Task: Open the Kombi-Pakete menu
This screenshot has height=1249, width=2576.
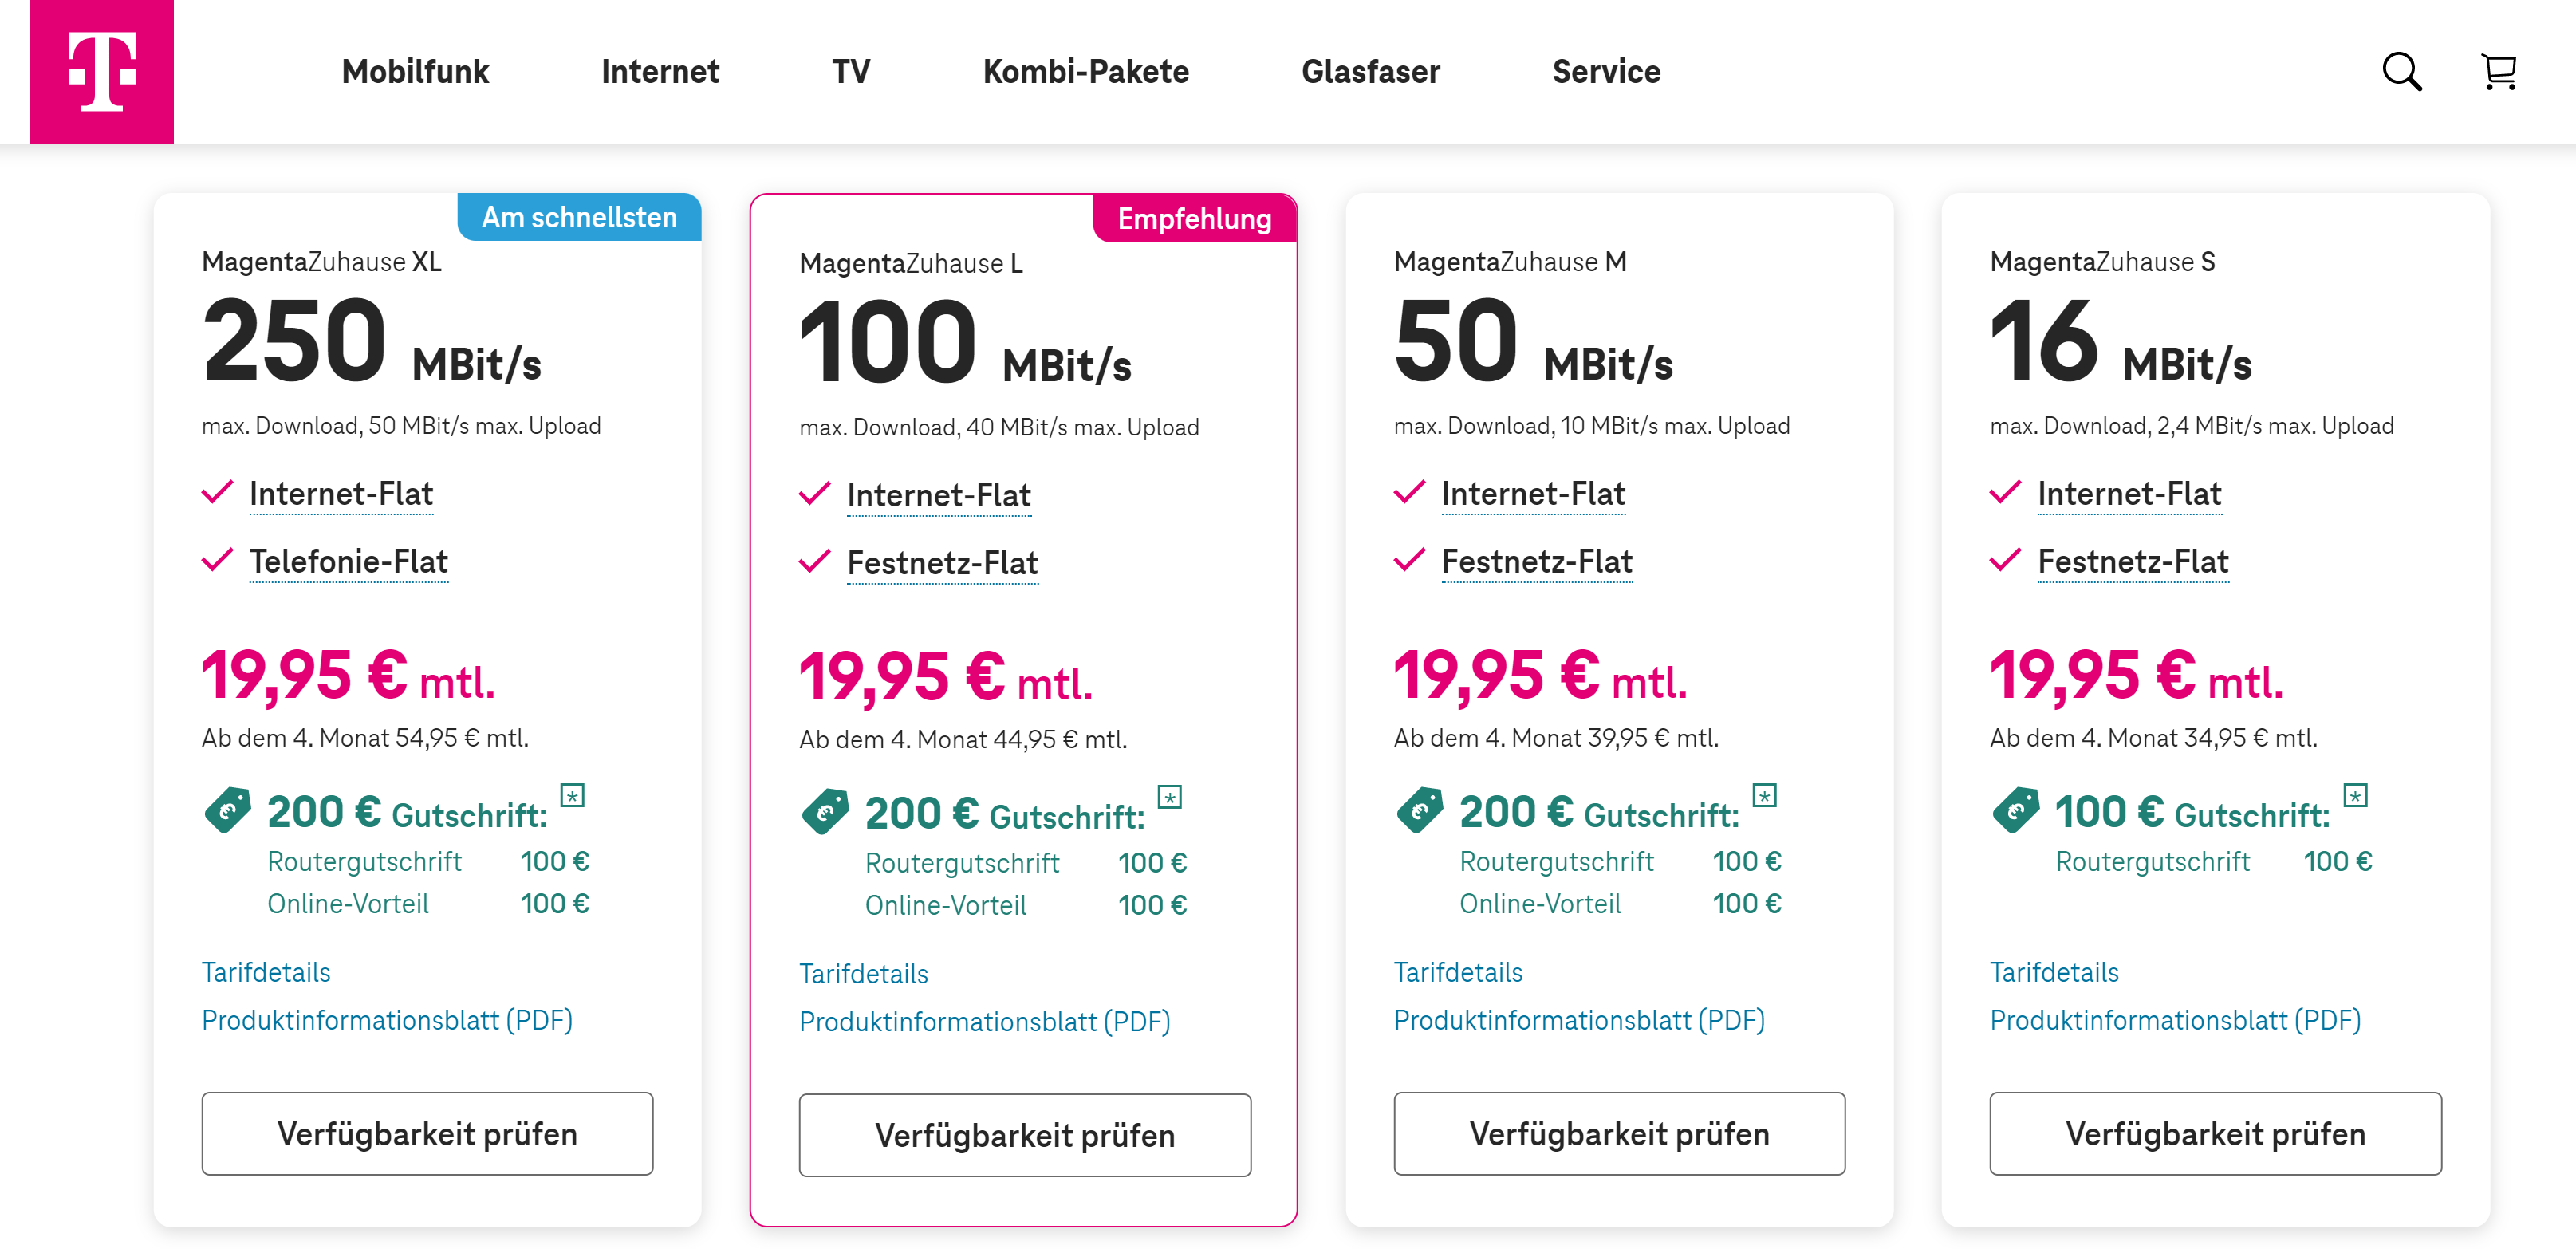Action: (1085, 71)
